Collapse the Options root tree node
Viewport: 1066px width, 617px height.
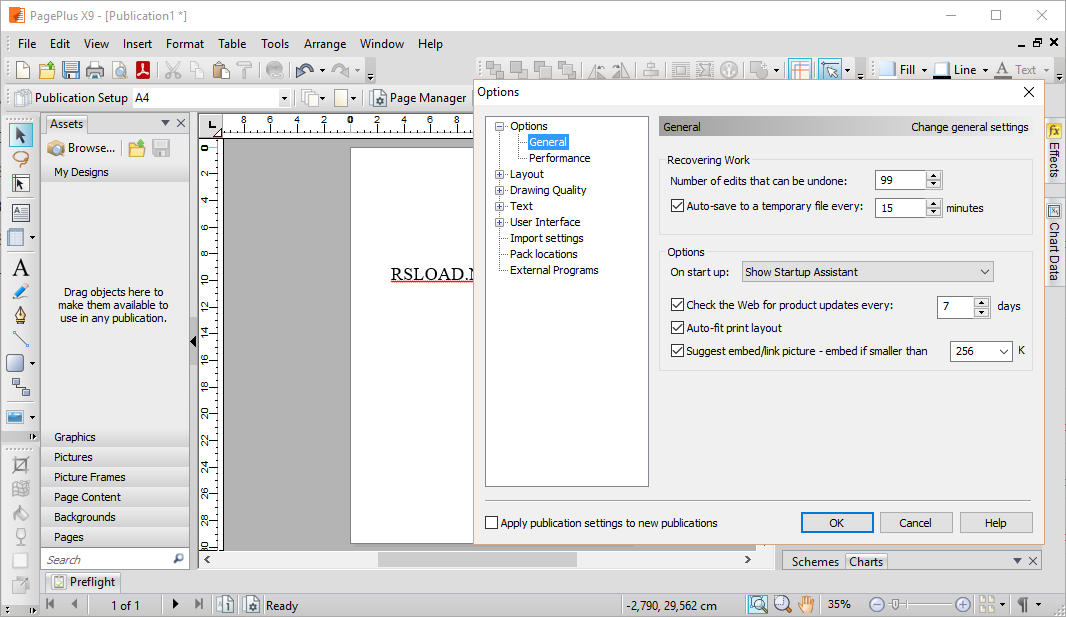pos(500,126)
